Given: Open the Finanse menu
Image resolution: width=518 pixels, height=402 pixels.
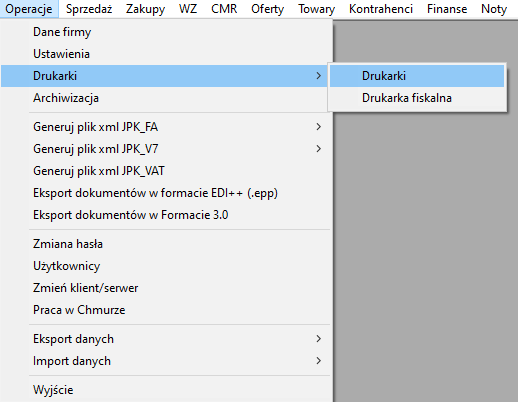Looking at the screenshot, I should click(447, 9).
